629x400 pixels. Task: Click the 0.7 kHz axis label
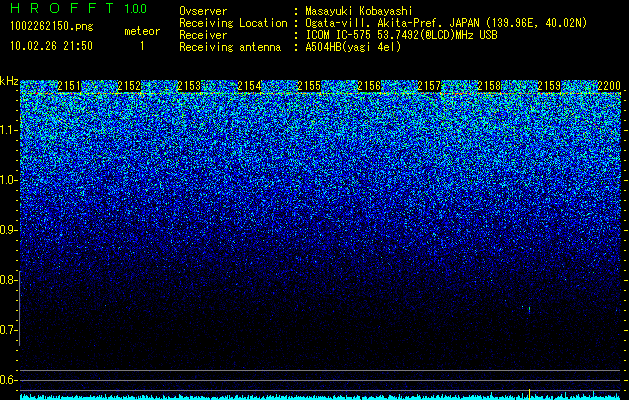(x=9, y=330)
